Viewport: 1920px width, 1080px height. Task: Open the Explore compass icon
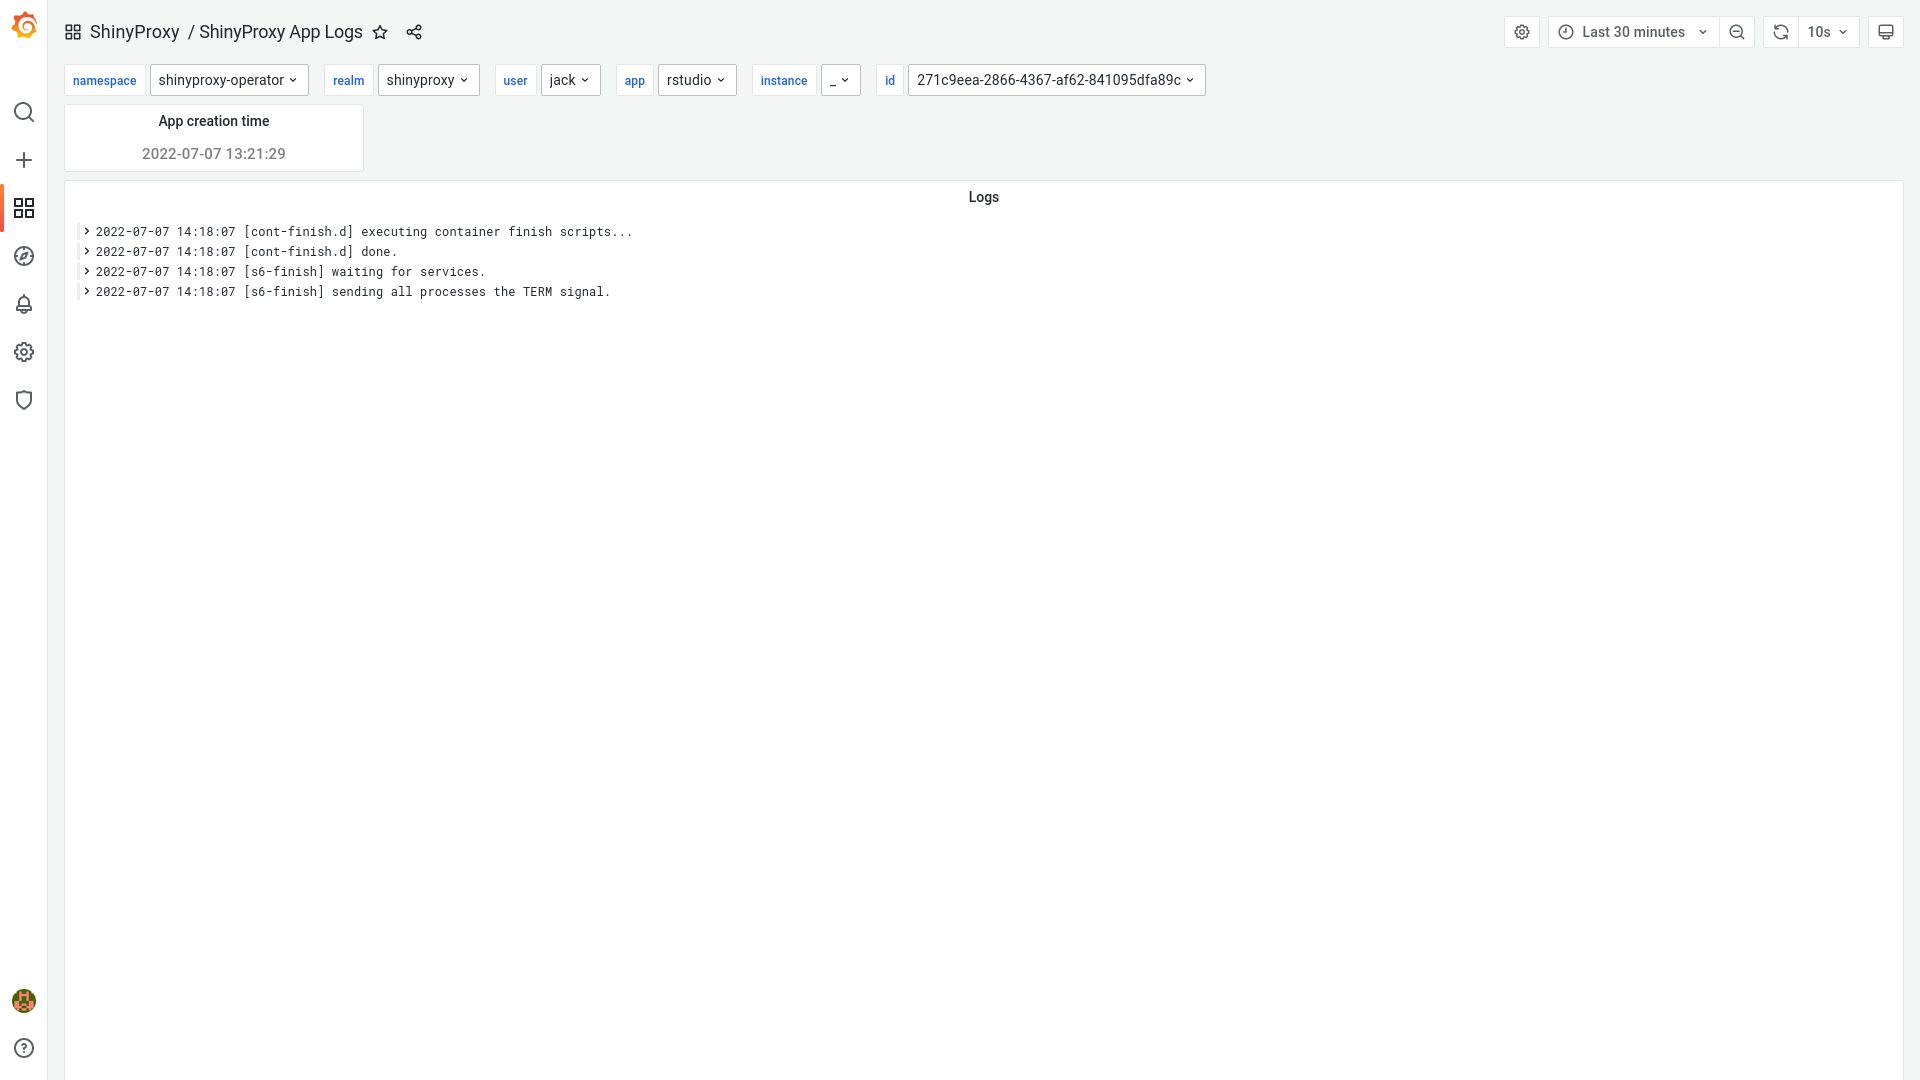[24, 256]
